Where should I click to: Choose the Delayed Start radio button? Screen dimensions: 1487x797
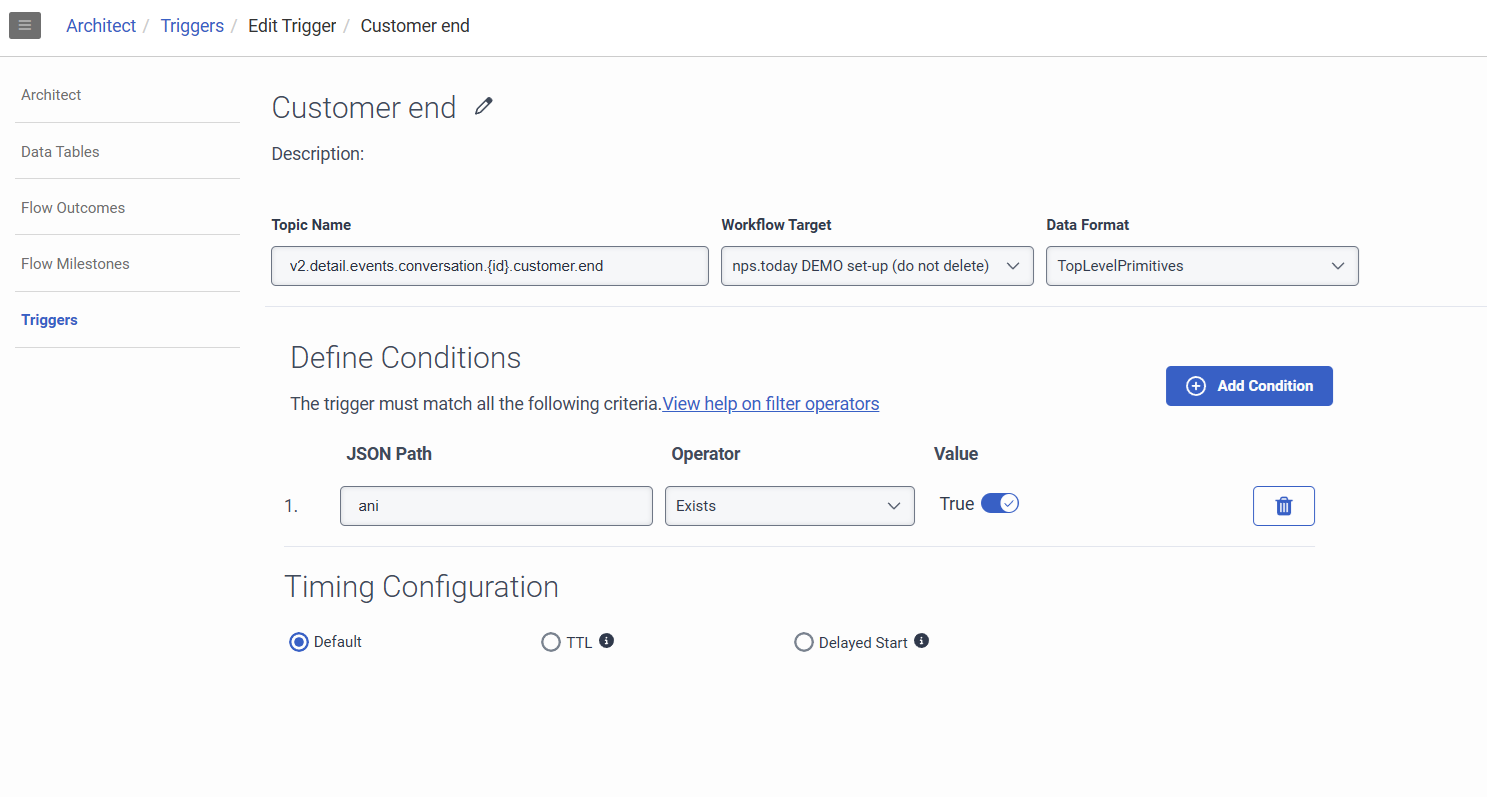803,642
